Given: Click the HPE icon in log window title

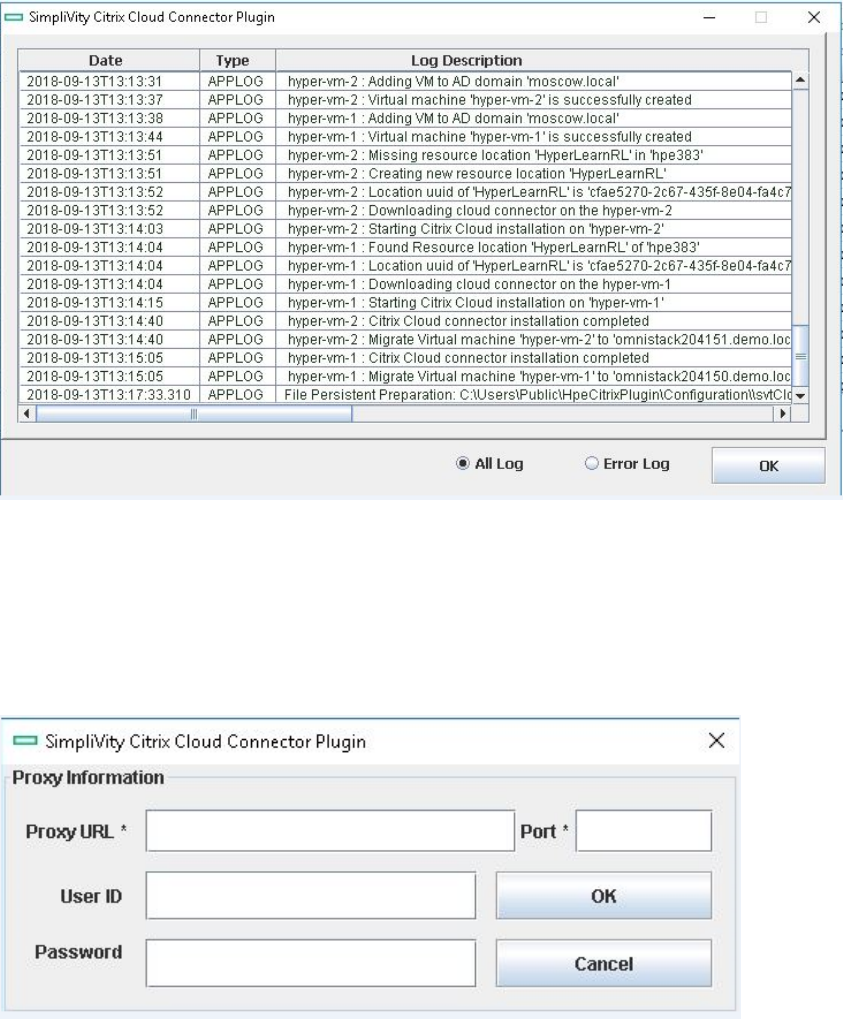Looking at the screenshot, I should [x=14, y=18].
